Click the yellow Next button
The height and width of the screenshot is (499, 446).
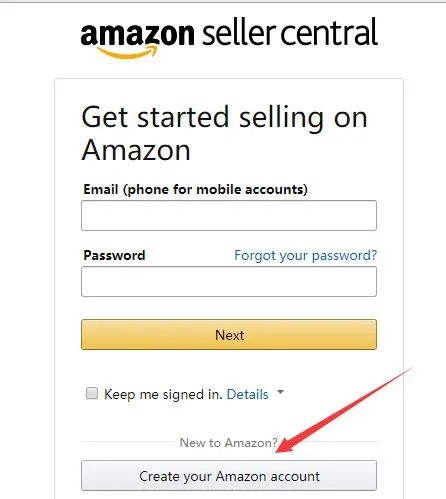pyautogui.click(x=229, y=335)
